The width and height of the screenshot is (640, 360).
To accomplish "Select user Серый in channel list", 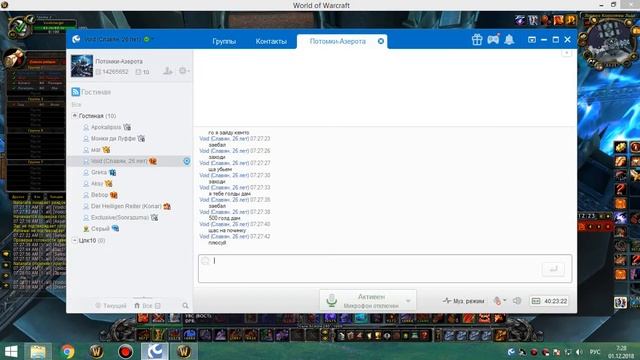I will [x=100, y=229].
